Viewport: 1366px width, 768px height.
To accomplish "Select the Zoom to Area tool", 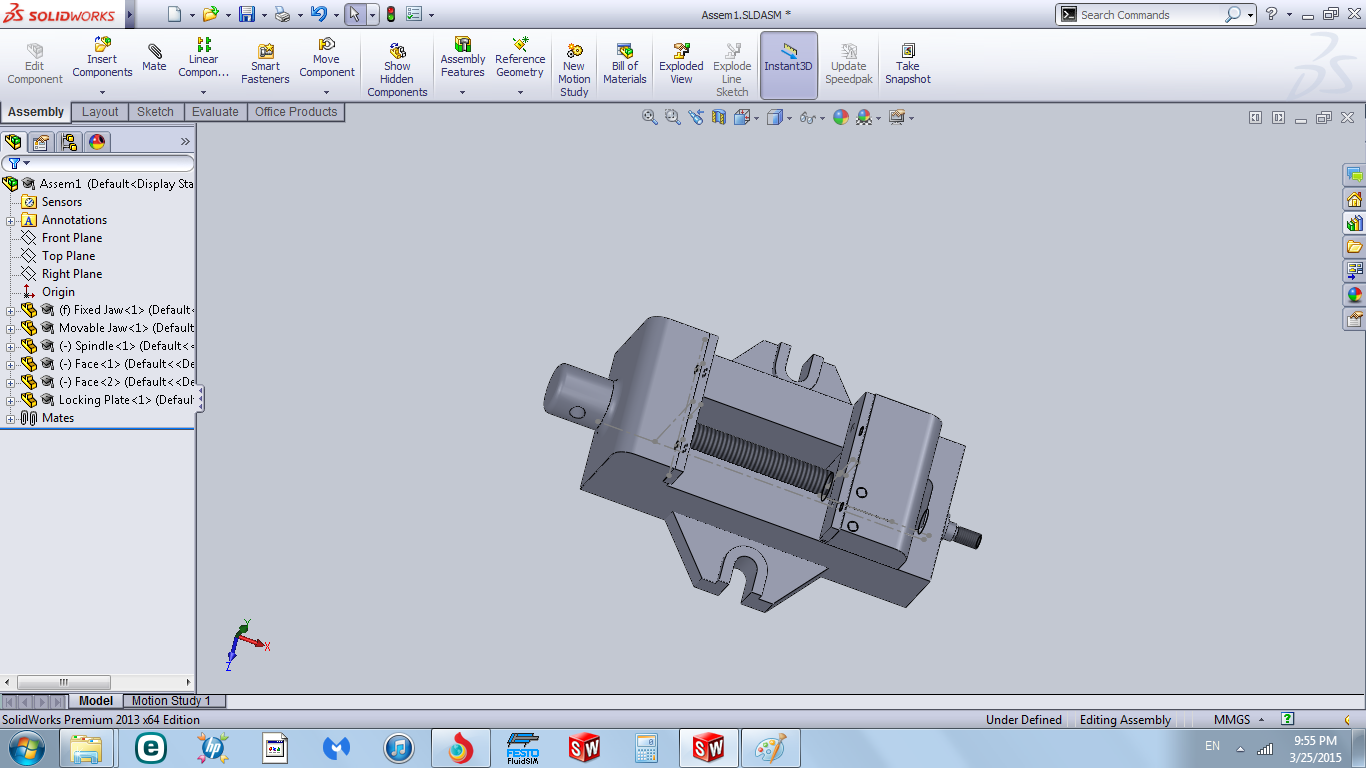I will click(x=673, y=117).
